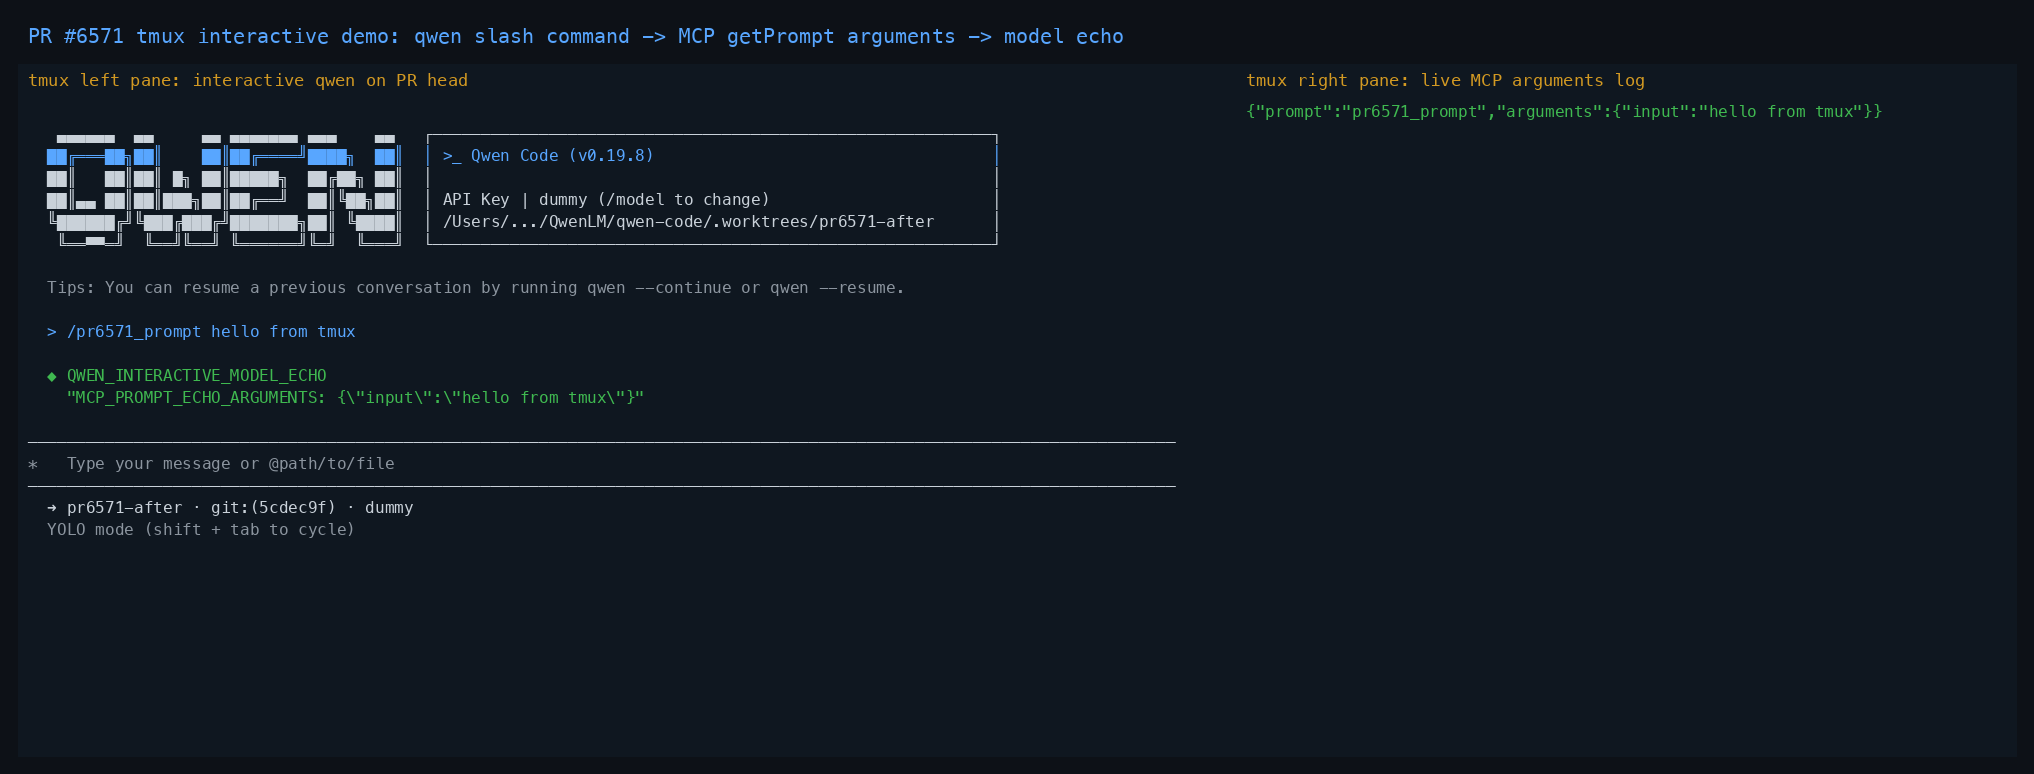Click the arrow before pr6571-after in the status line
2034x774 pixels.
pos(52,508)
